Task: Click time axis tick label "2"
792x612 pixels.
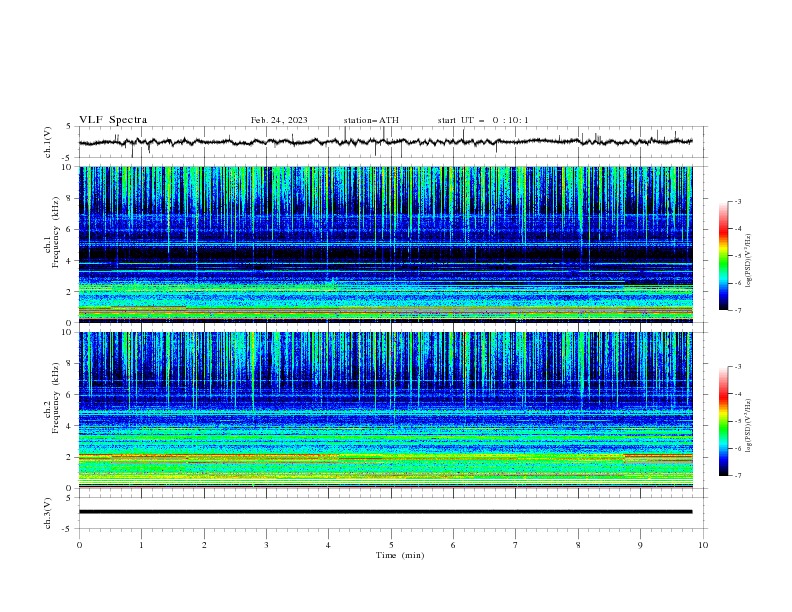Action: pyautogui.click(x=204, y=545)
